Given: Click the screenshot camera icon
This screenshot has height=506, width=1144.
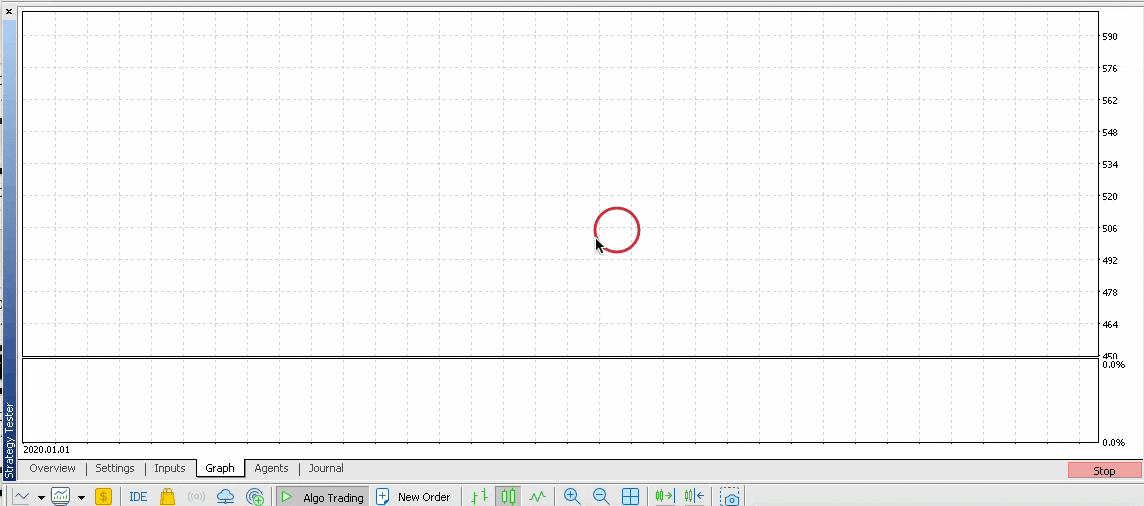Looking at the screenshot, I should [x=730, y=497].
